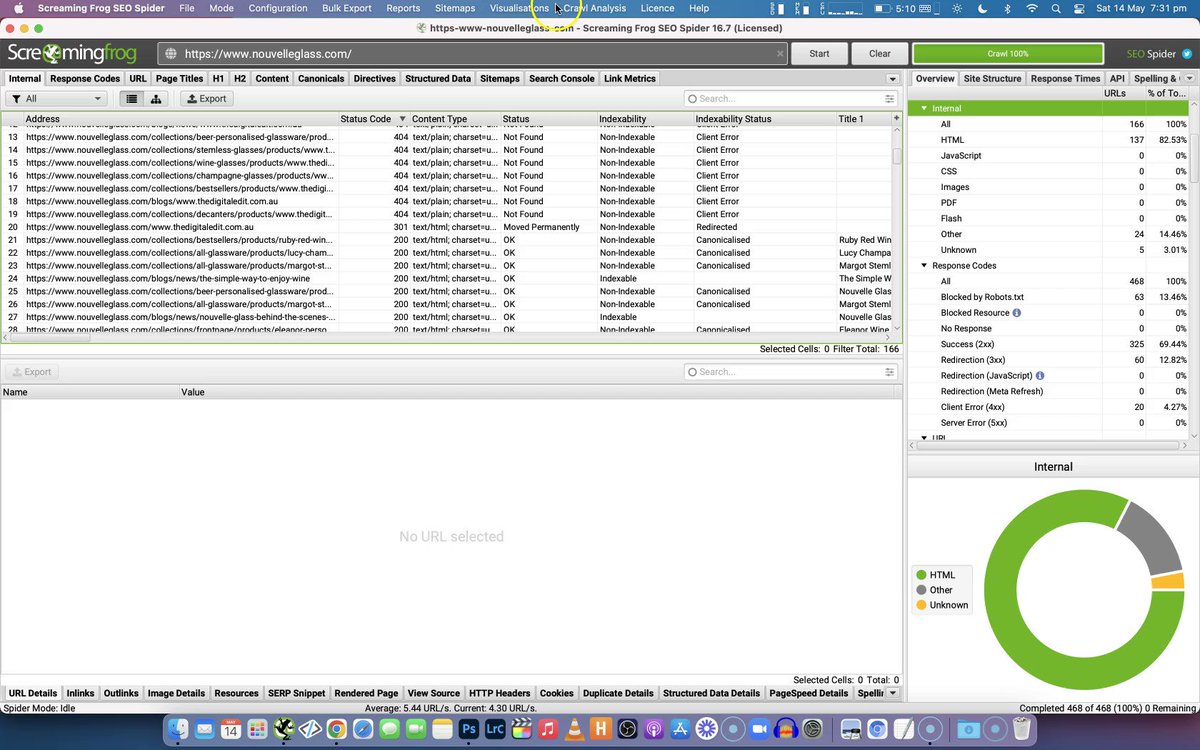
Task: Open the Link Metrics tab
Action: click(629, 78)
